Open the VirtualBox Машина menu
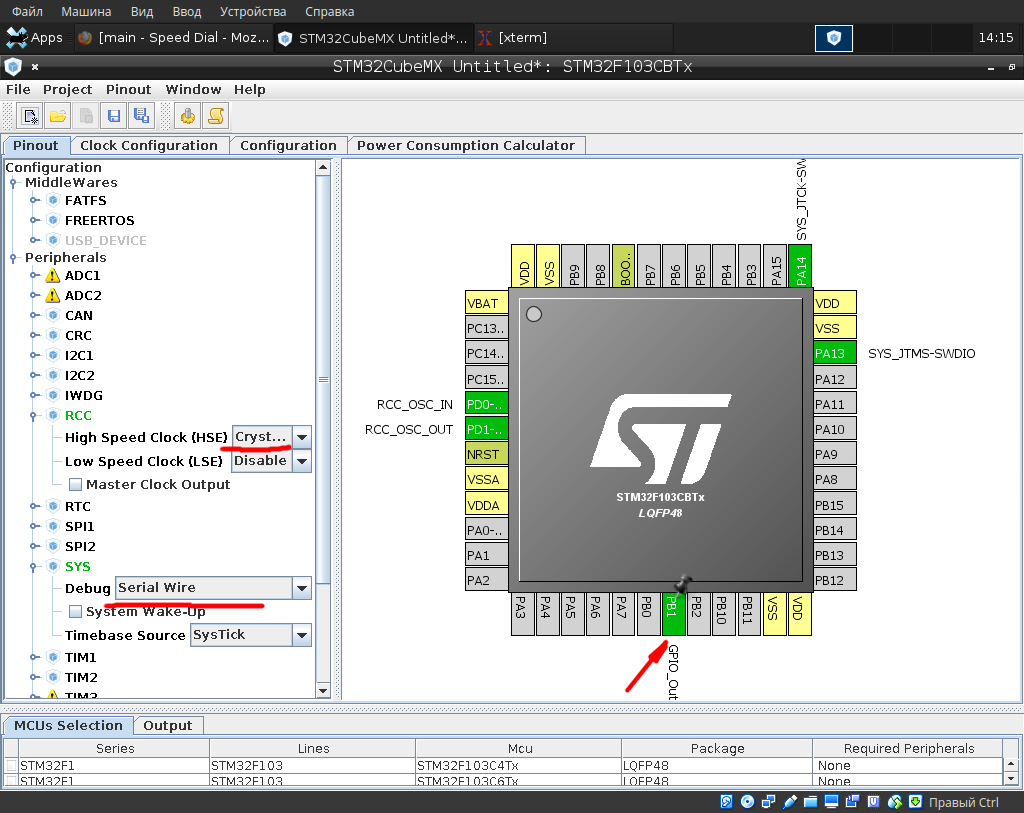This screenshot has width=1024, height=813. [x=86, y=11]
